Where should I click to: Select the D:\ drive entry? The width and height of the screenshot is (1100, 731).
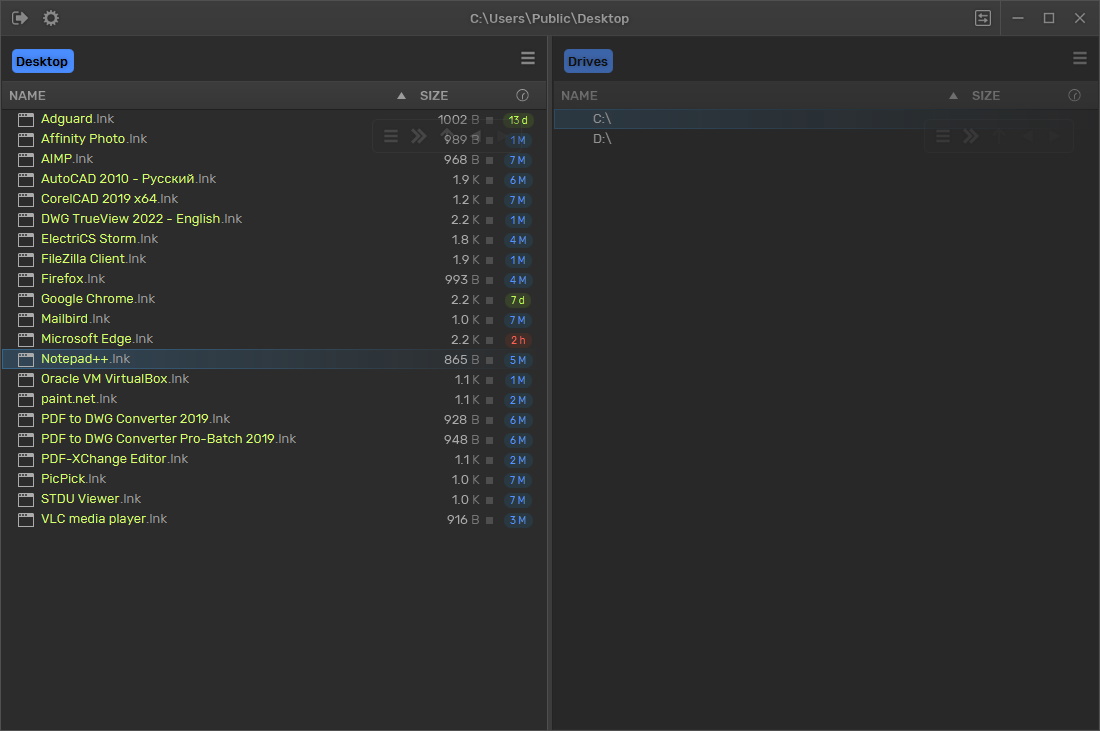(x=602, y=139)
